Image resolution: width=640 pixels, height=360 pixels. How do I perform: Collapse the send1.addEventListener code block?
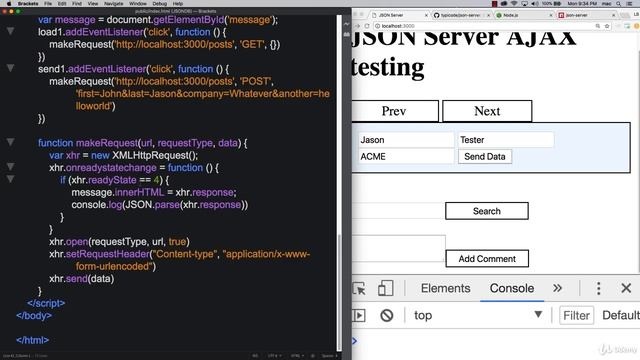(11, 68)
